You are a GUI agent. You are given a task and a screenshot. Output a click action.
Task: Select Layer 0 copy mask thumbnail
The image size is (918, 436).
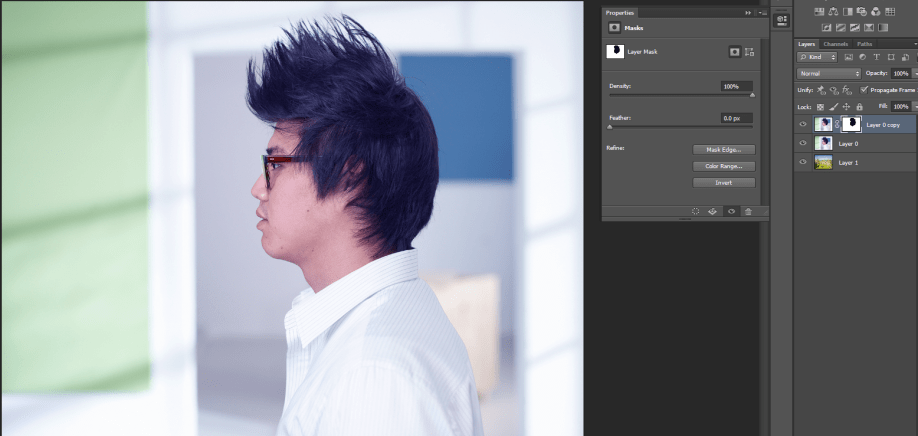tap(851, 124)
